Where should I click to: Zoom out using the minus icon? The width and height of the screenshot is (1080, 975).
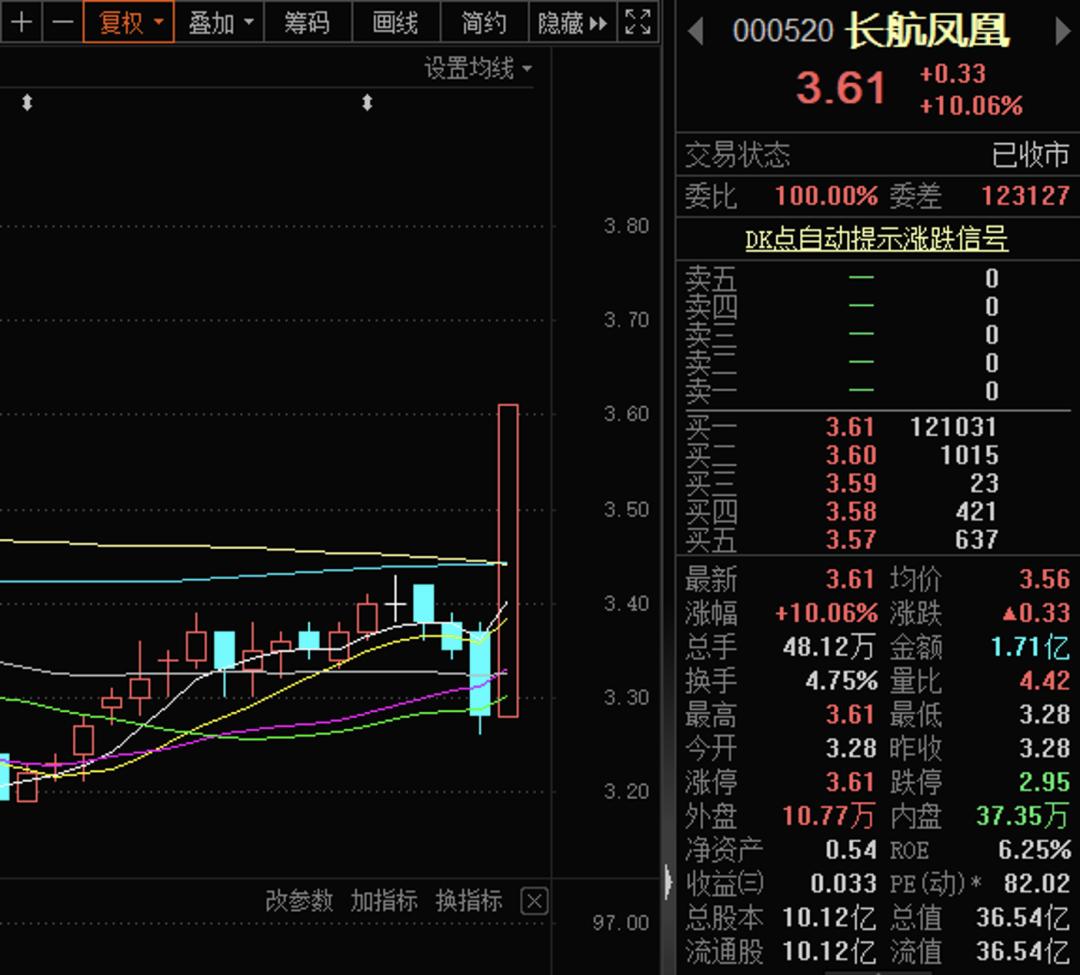pos(62,22)
